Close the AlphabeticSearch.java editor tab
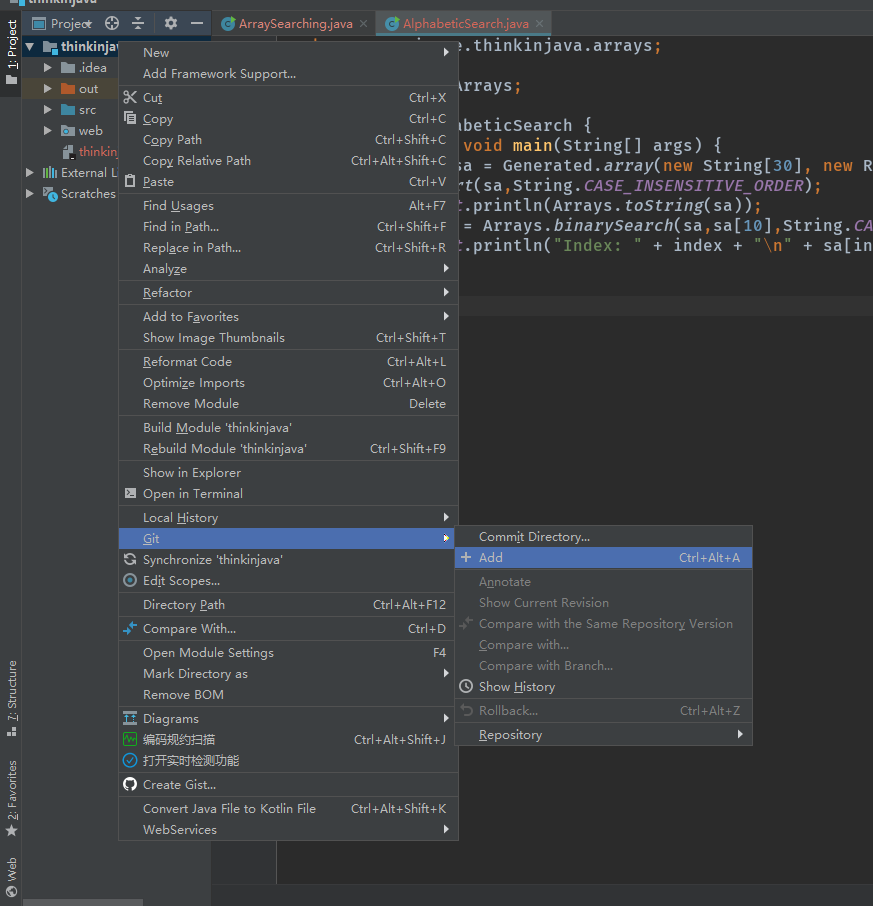 pos(539,23)
